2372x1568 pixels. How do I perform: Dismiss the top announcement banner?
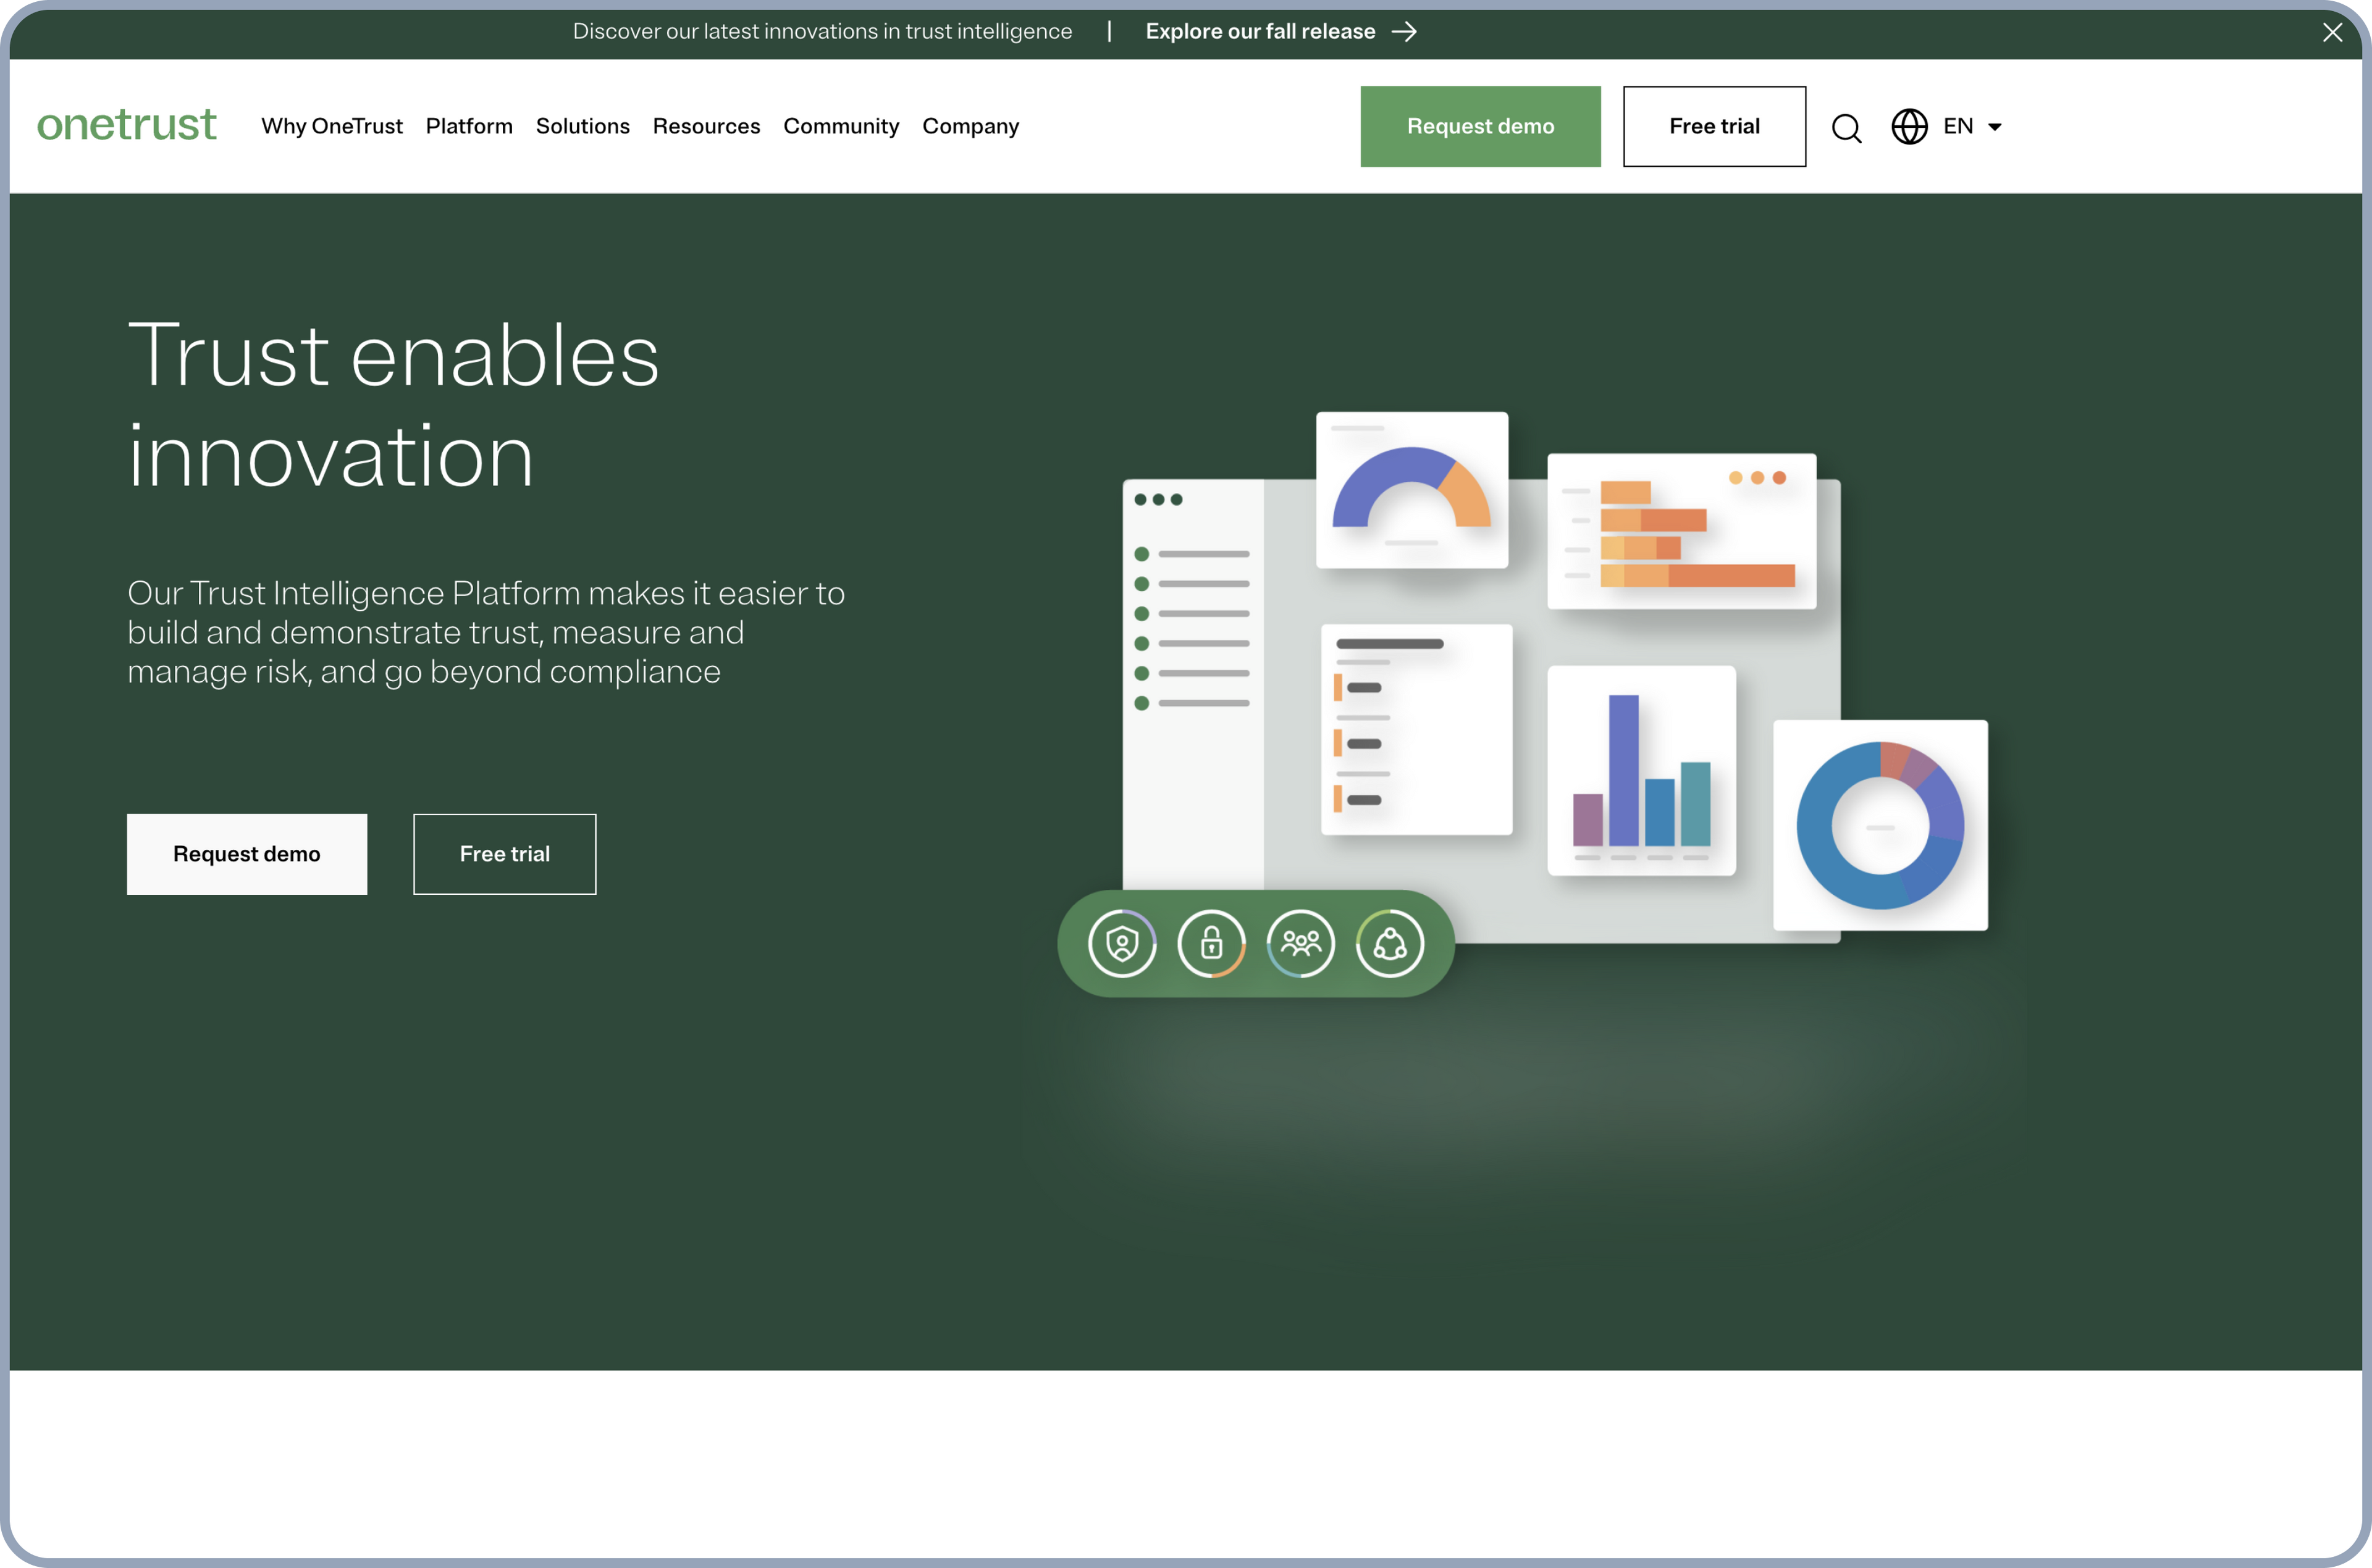point(2332,33)
